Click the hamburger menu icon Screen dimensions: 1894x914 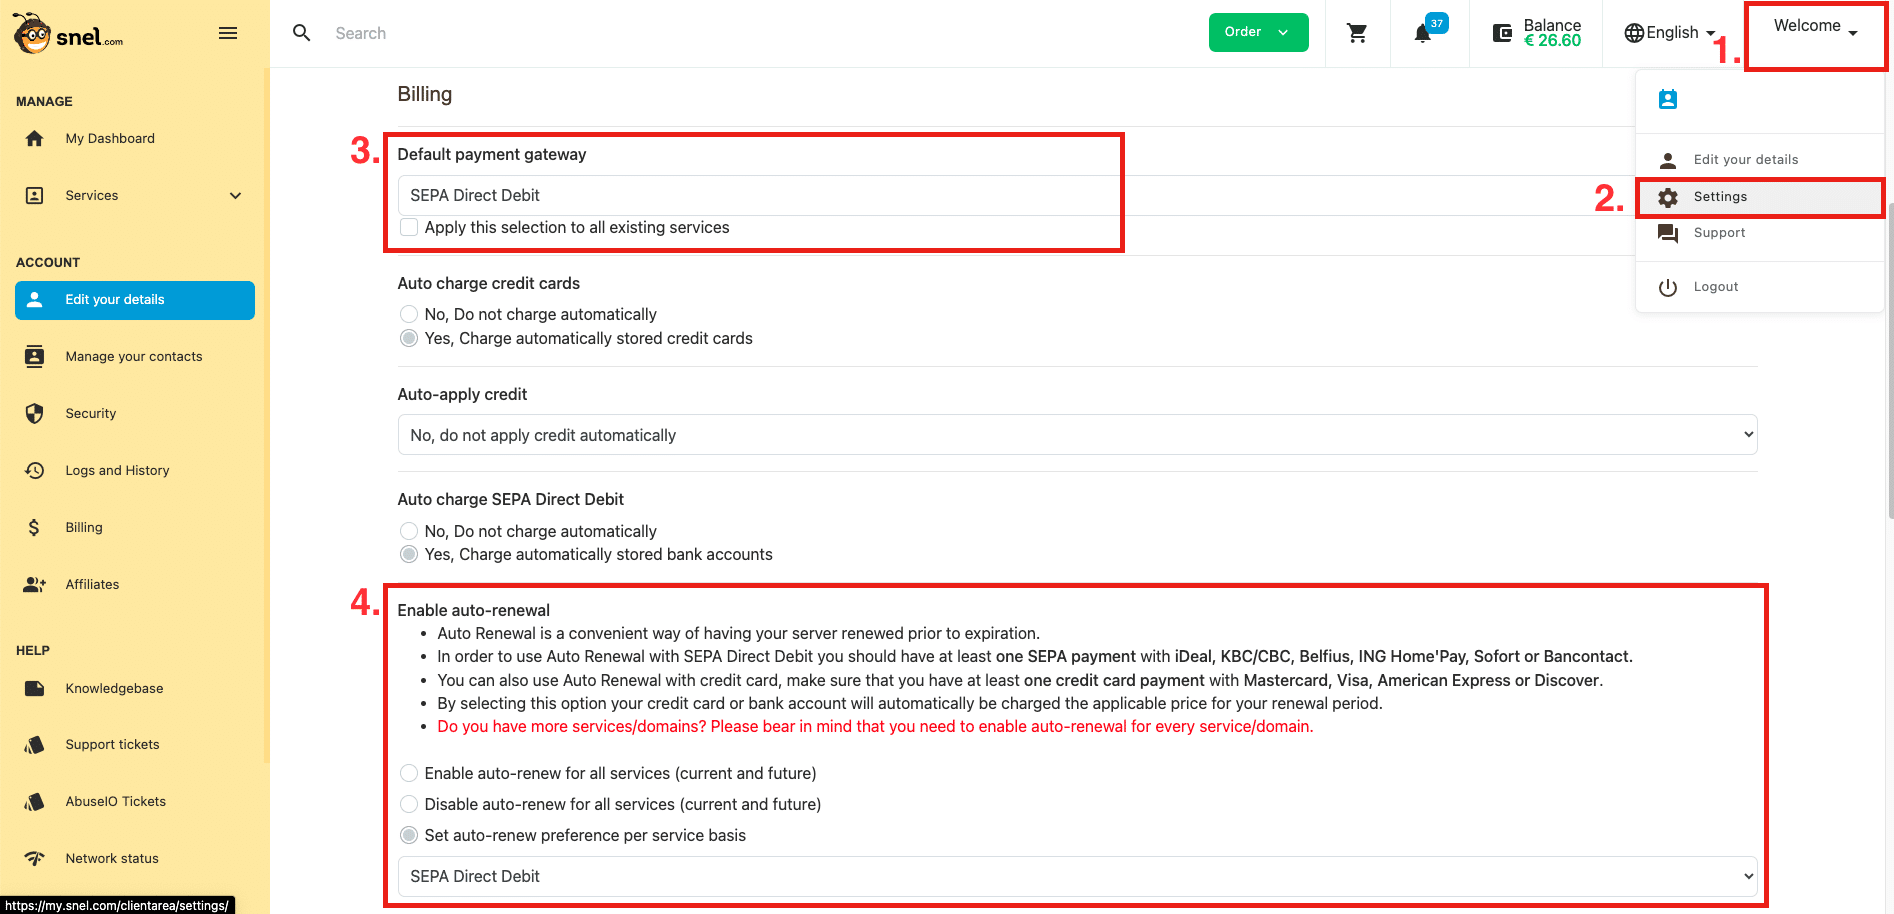[228, 33]
